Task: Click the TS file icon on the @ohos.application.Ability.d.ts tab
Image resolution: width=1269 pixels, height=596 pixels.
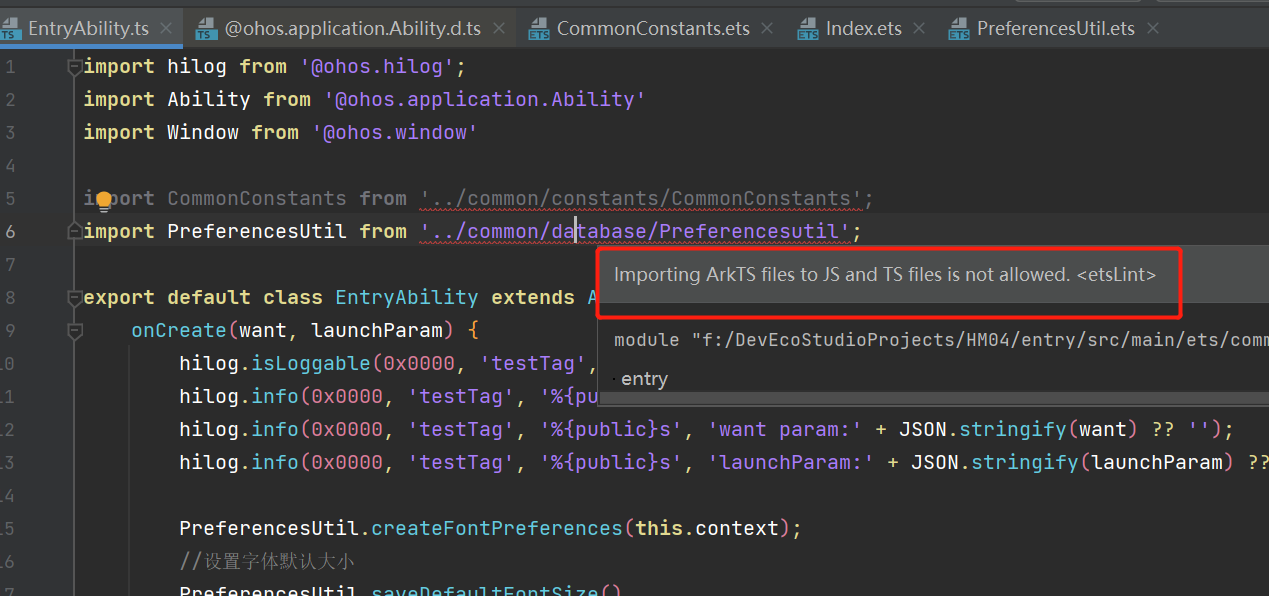Action: pos(206,29)
